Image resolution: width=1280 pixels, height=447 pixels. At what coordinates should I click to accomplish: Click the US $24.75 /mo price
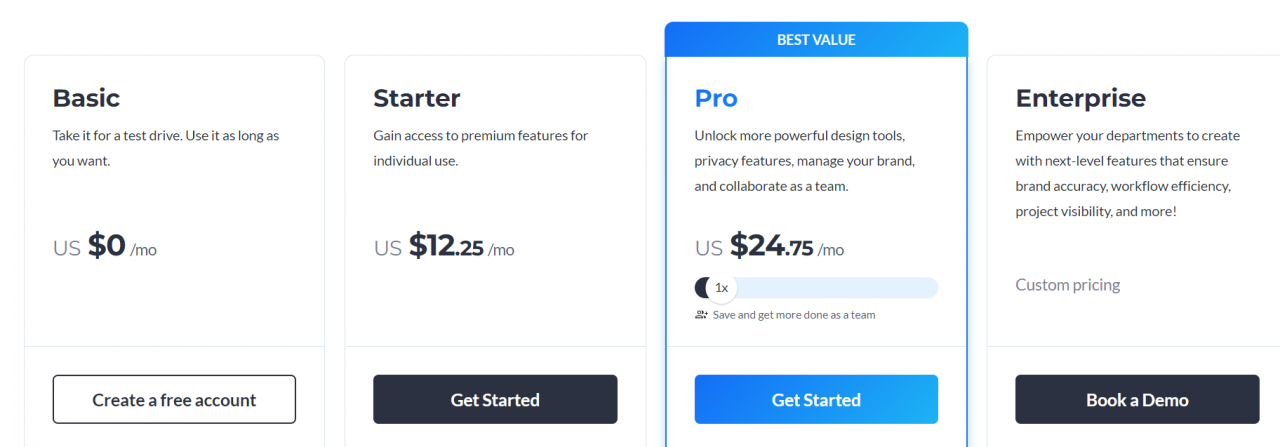(x=769, y=246)
